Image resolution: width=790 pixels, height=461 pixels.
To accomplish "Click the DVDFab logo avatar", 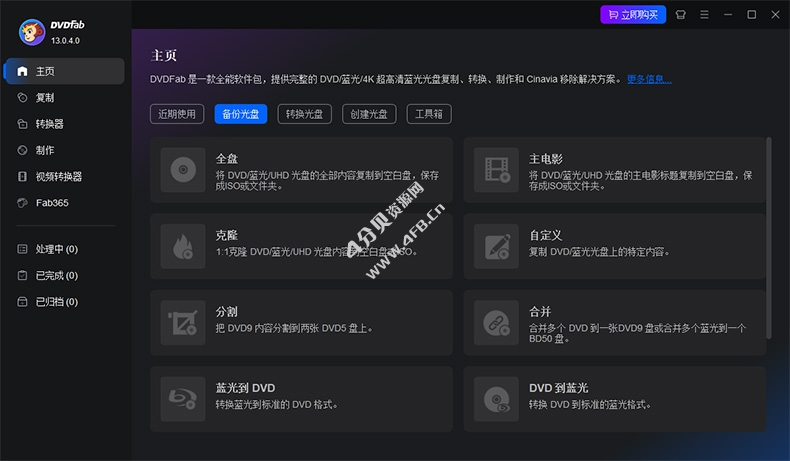I will point(31,31).
